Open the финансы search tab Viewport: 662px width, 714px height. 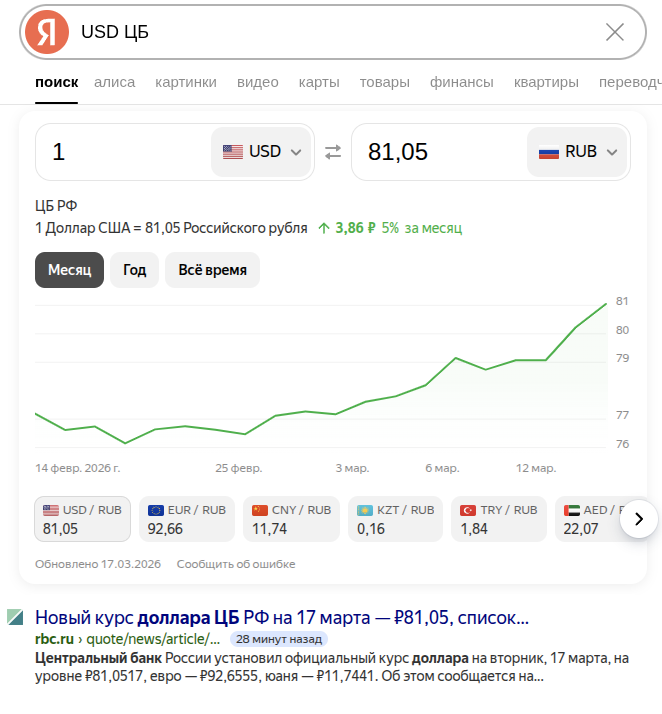click(461, 82)
